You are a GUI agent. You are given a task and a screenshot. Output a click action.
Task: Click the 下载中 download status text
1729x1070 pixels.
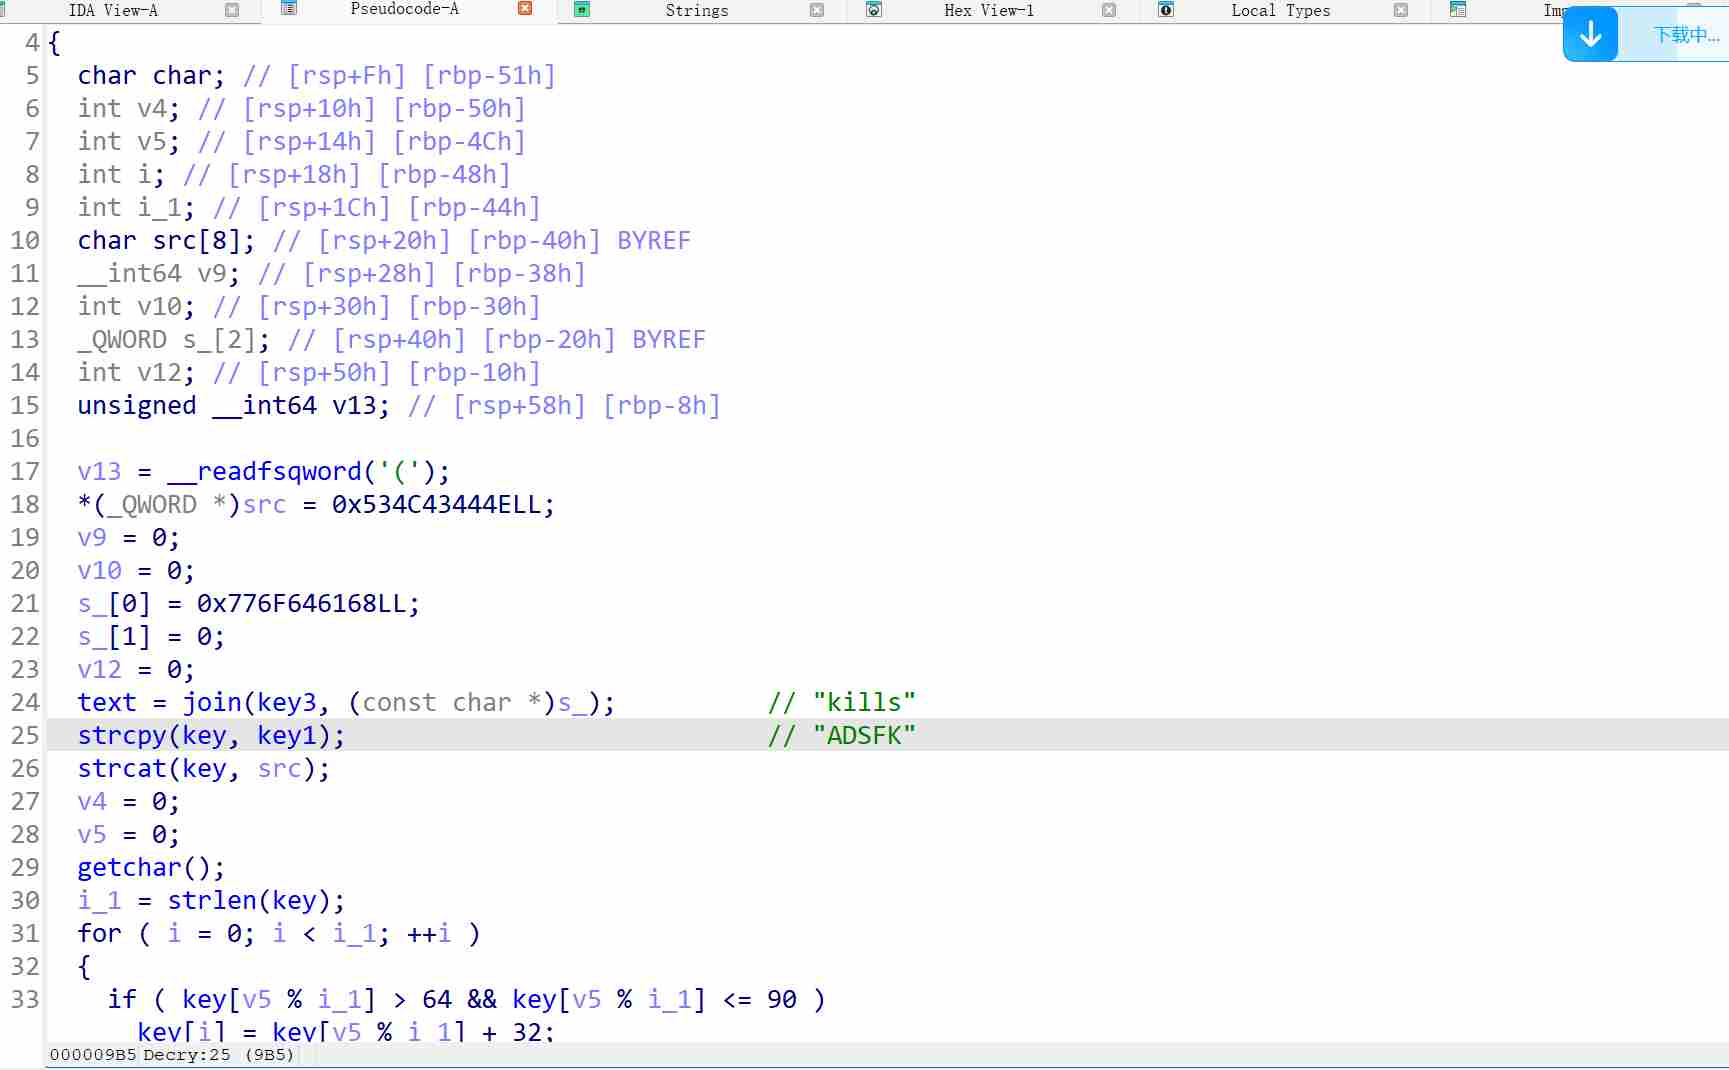click(1686, 35)
